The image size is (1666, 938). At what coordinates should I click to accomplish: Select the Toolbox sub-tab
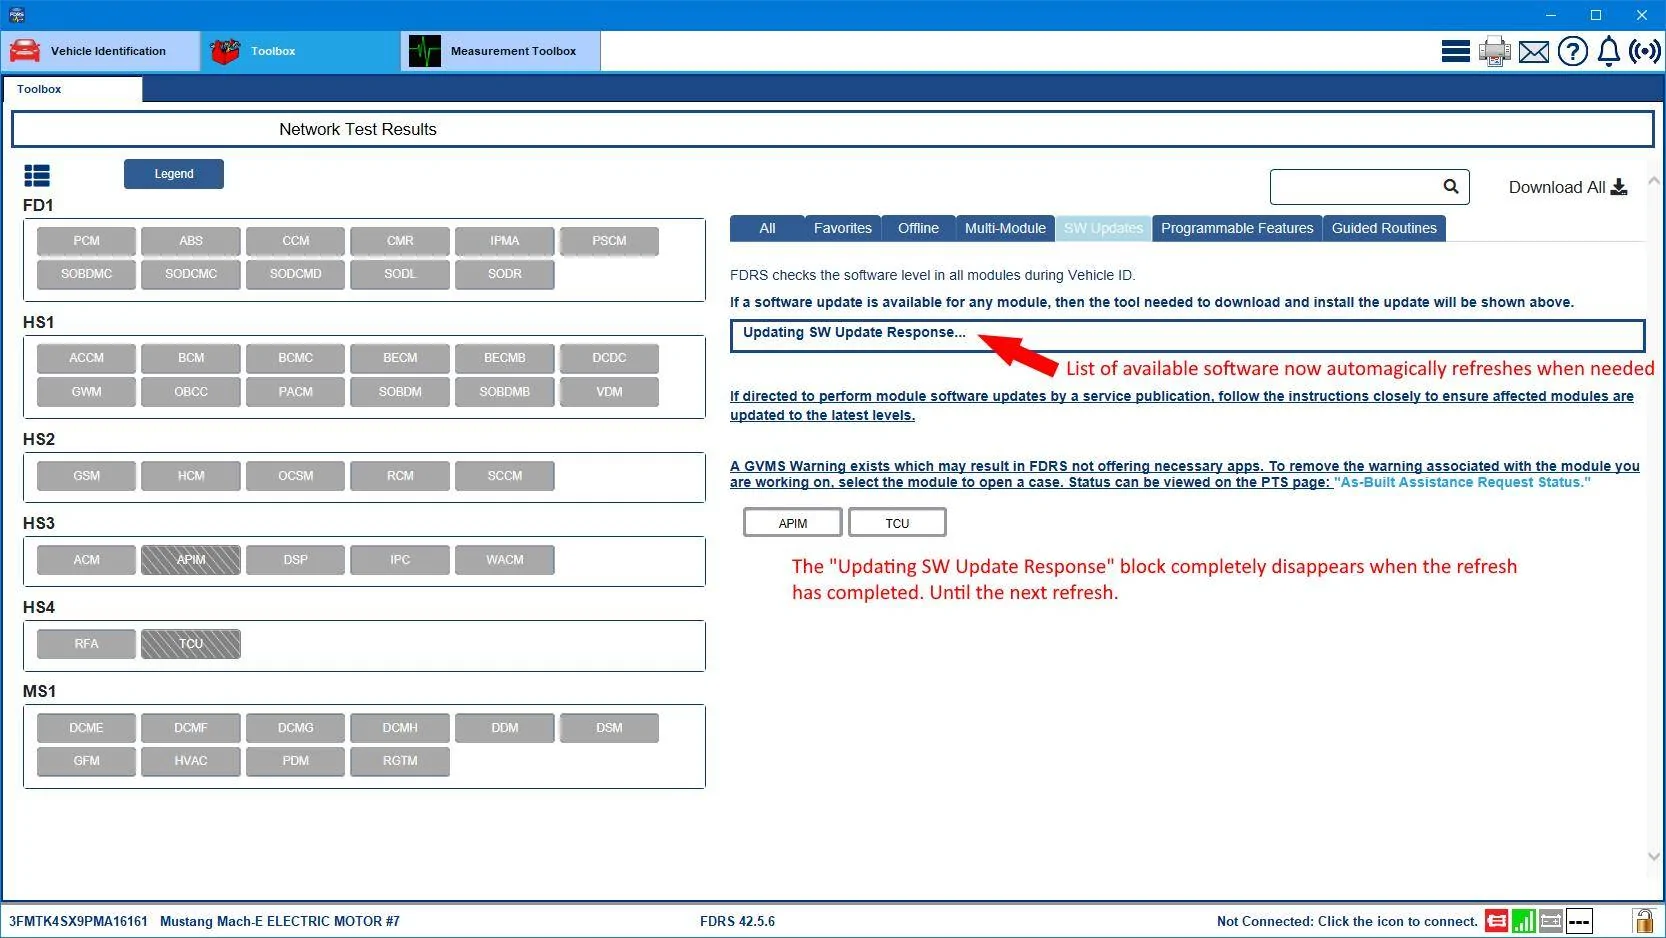click(x=73, y=89)
